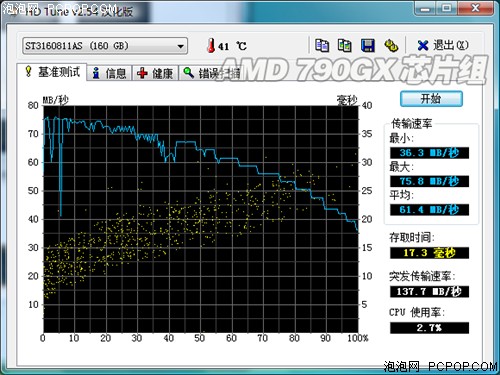The height and width of the screenshot is (375, 500).
Task: Click the access time value 17.3 毫秒
Action: pos(429,253)
